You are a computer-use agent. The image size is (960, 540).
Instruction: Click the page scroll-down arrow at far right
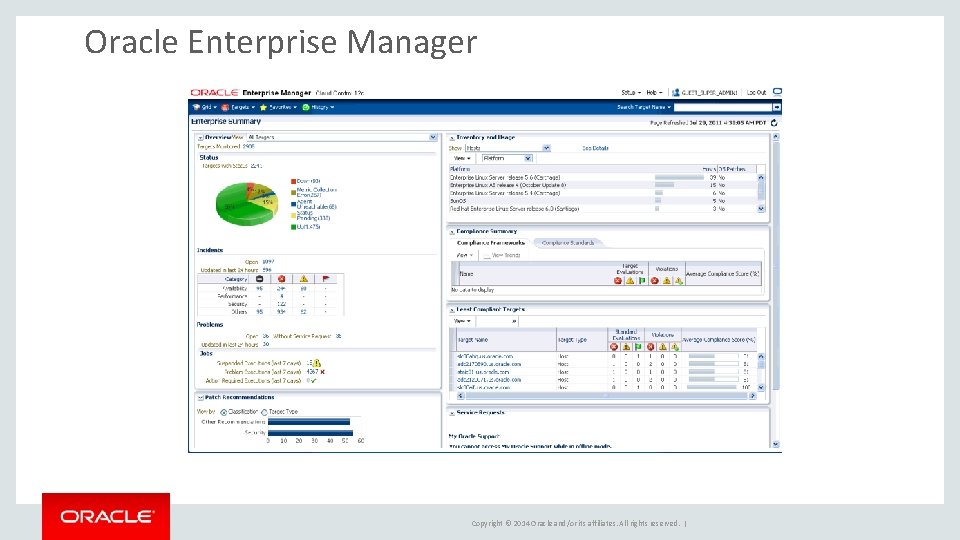[x=776, y=444]
